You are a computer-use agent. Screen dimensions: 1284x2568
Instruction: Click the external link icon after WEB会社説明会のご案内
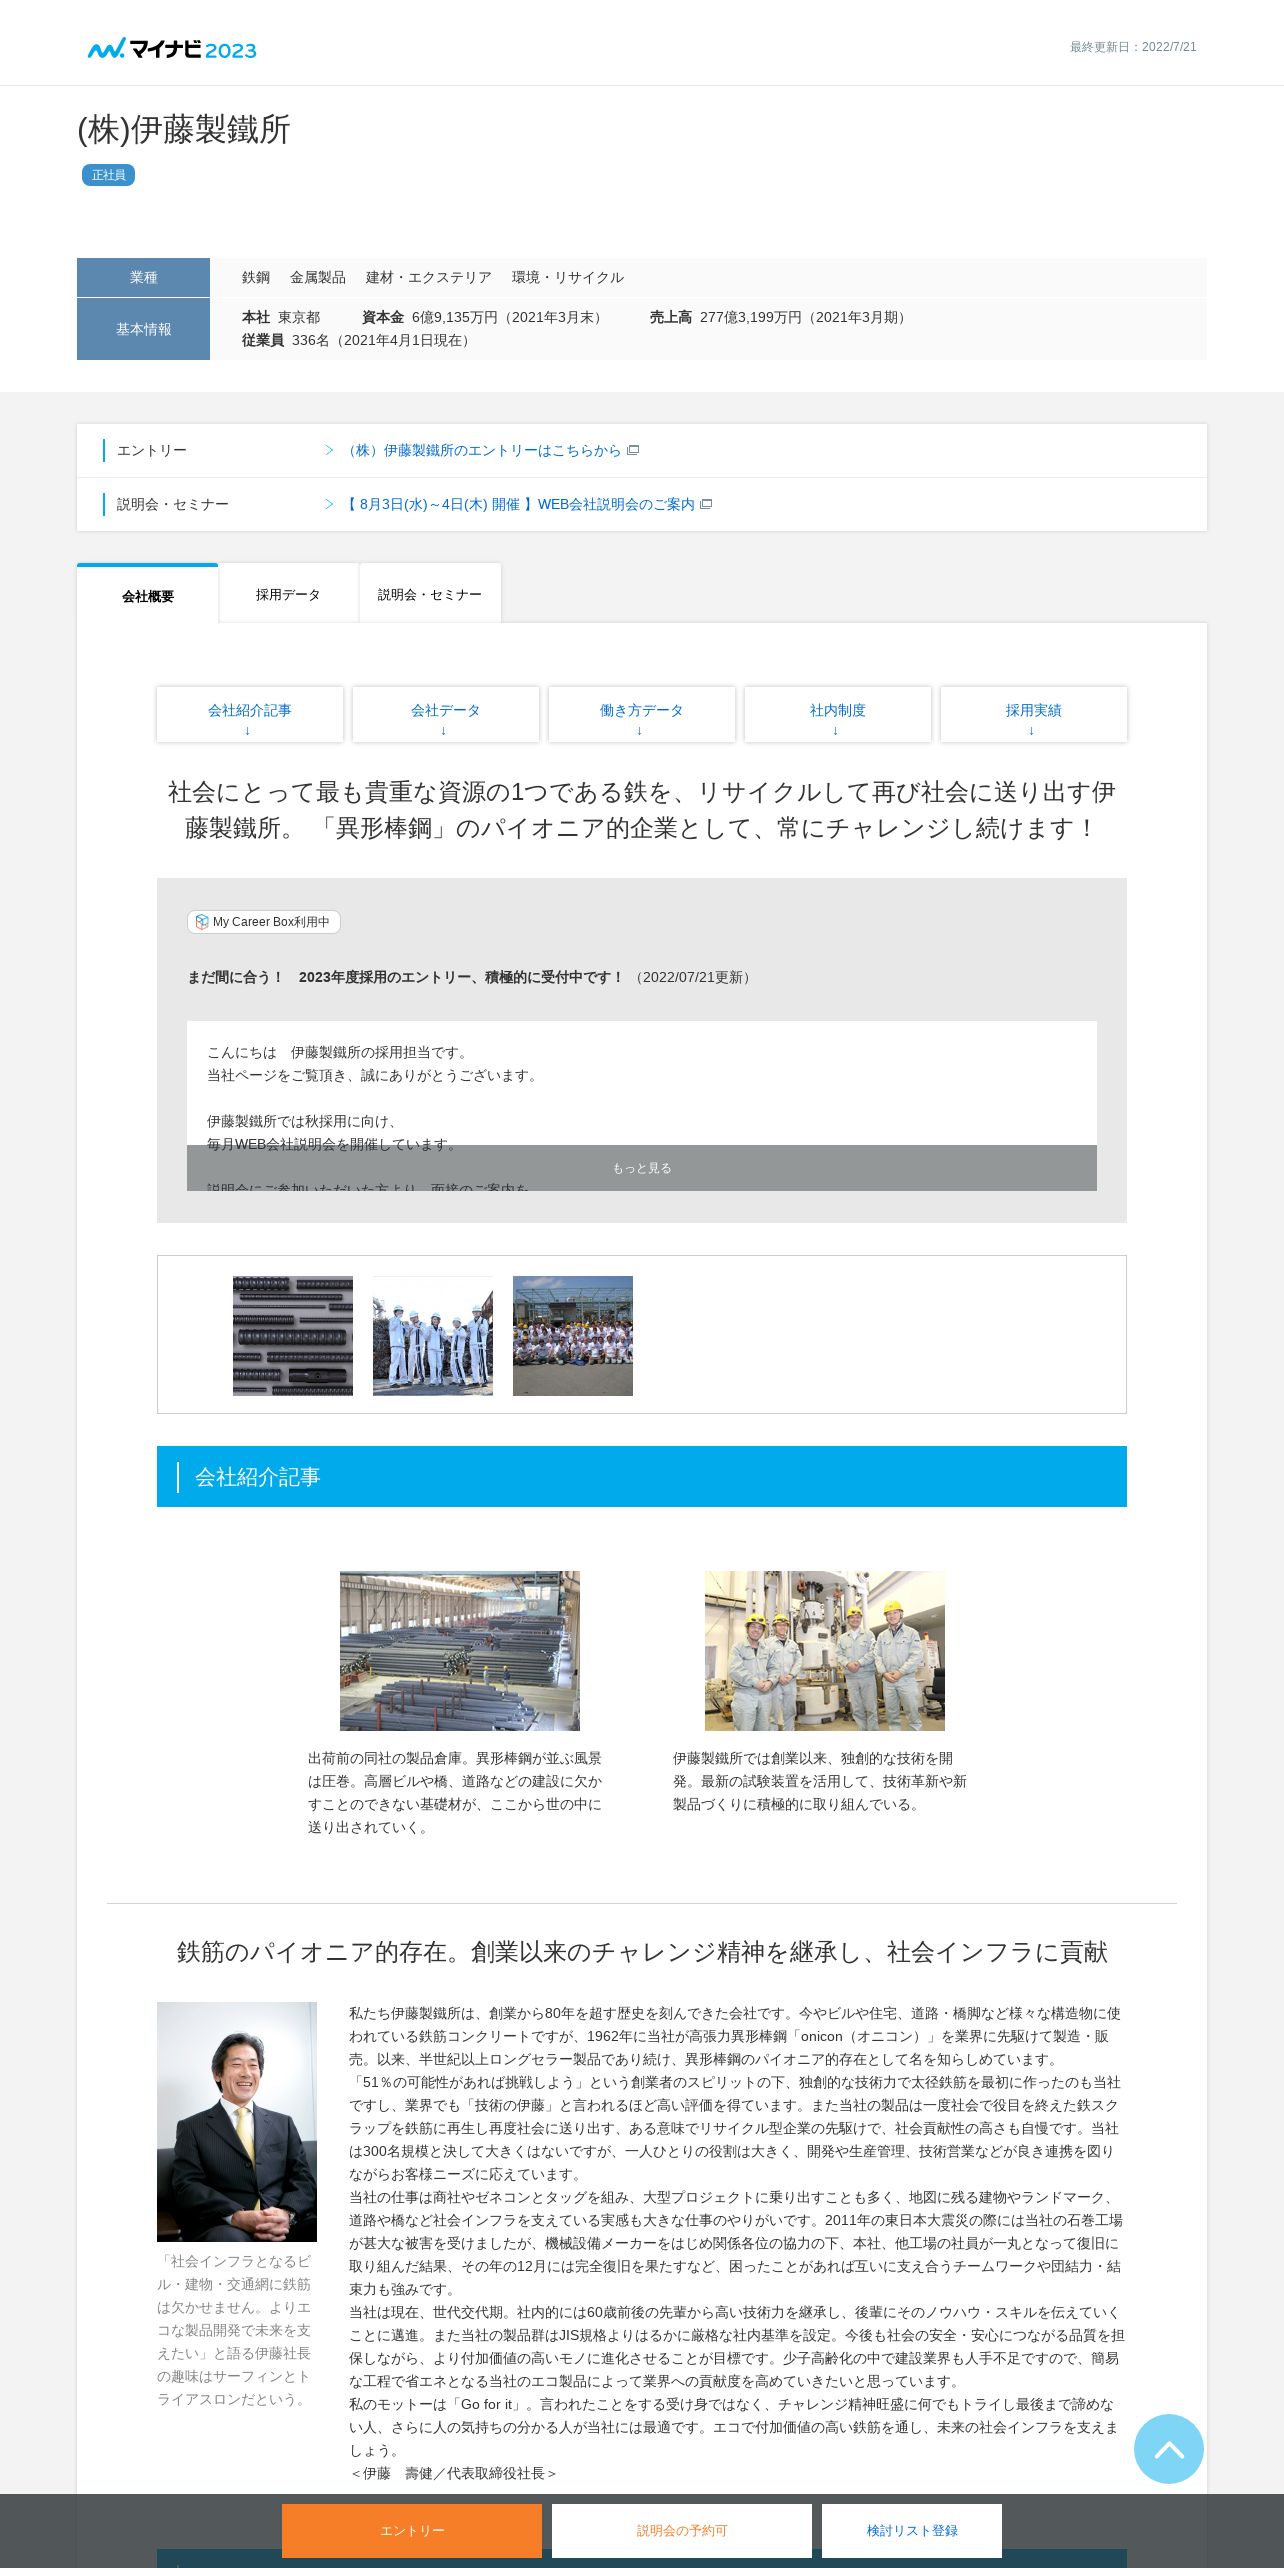coord(706,505)
